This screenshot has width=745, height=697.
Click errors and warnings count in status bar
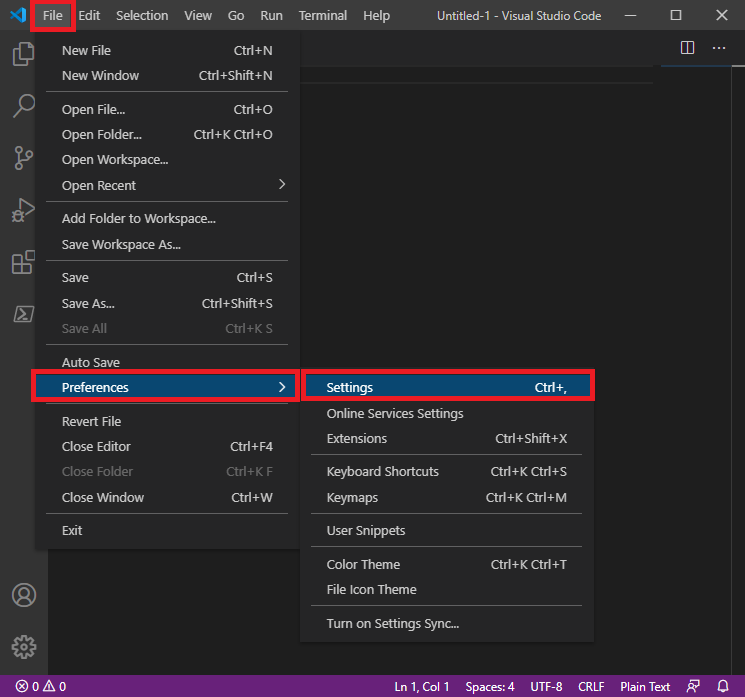[x=41, y=686]
